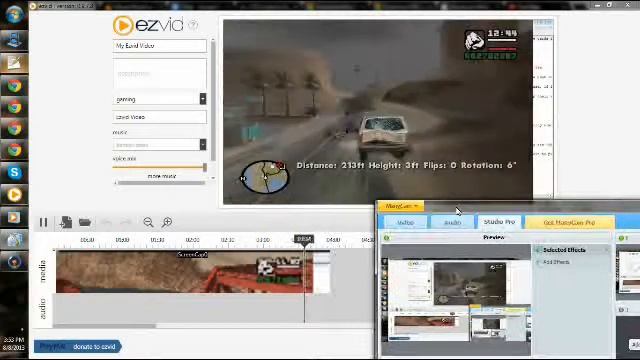This screenshot has height=360, width=640.
Task: Click the ManyCam preview video thumbnail
Action: point(456,300)
